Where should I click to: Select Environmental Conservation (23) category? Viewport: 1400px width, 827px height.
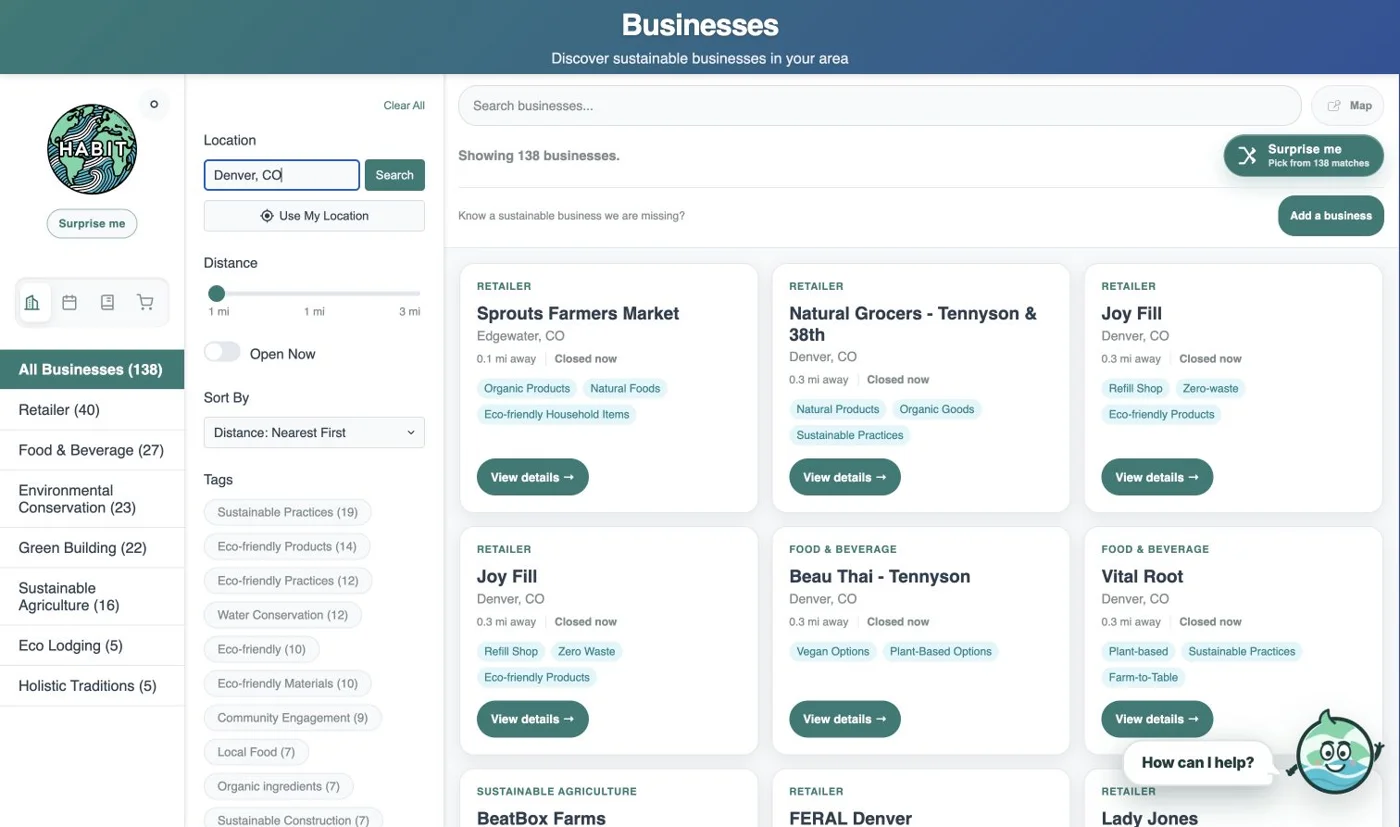[92, 499]
